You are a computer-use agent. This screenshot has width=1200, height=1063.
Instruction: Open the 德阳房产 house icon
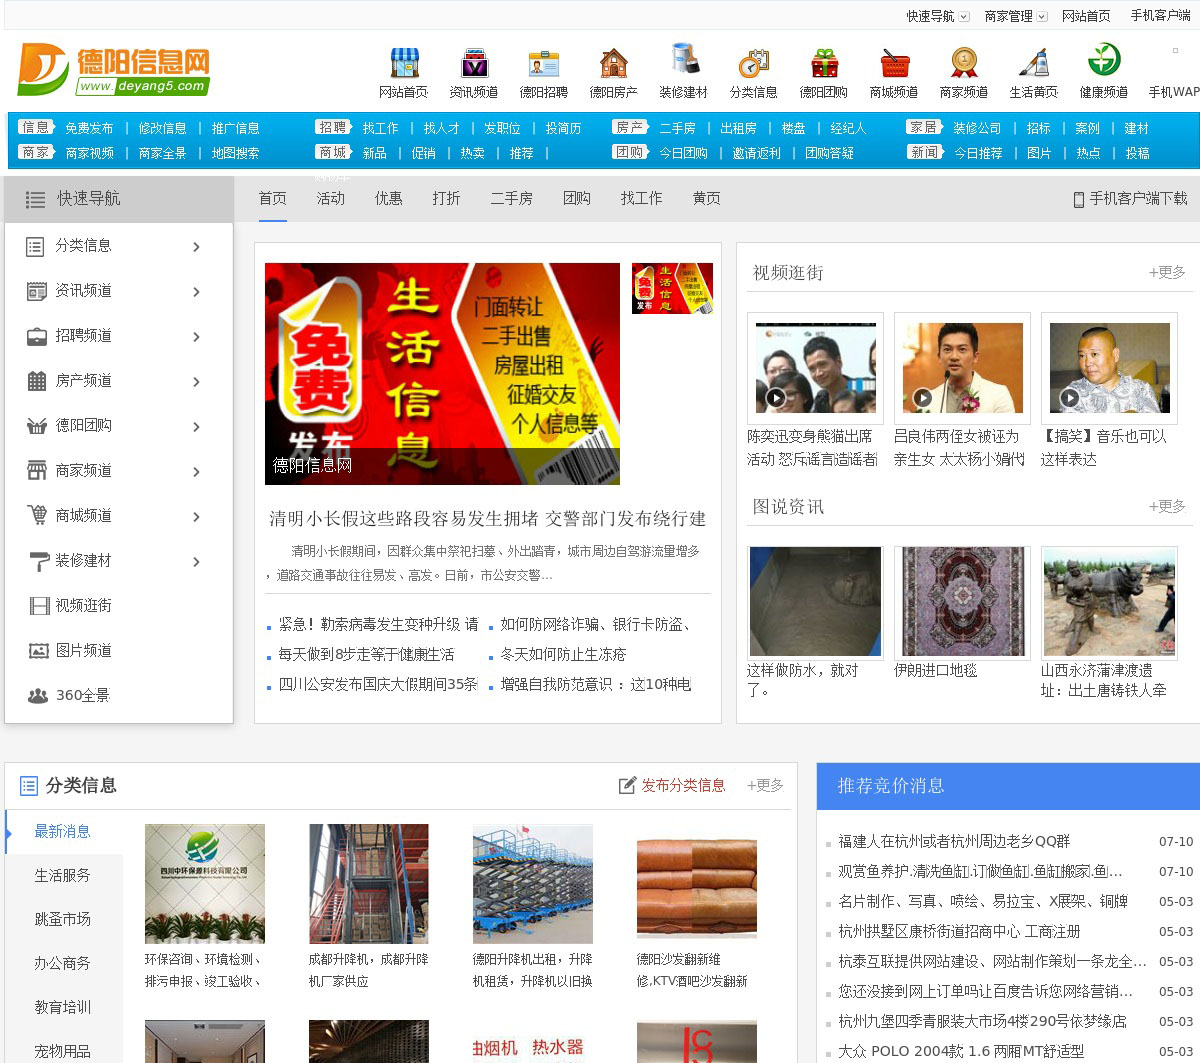click(x=613, y=64)
